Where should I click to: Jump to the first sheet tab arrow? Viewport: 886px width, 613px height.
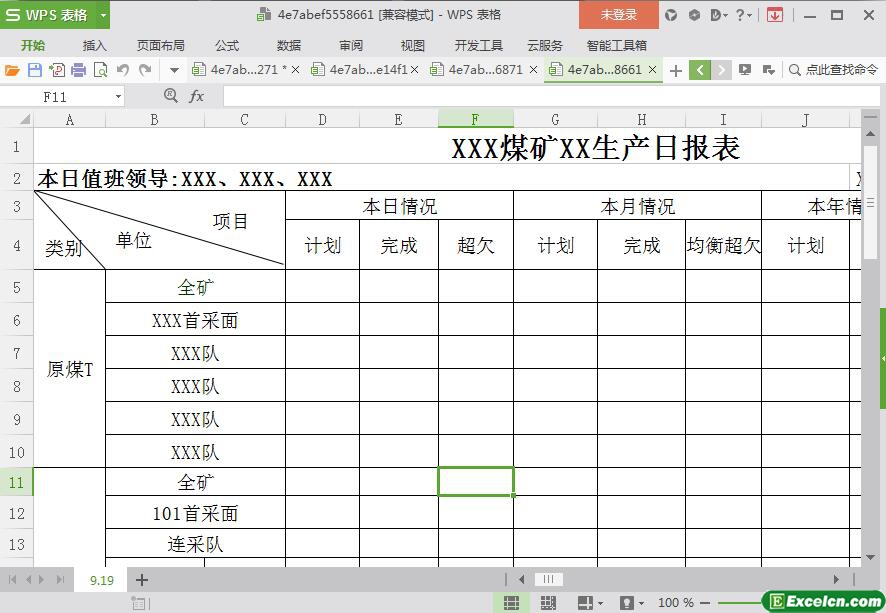tap(12, 580)
